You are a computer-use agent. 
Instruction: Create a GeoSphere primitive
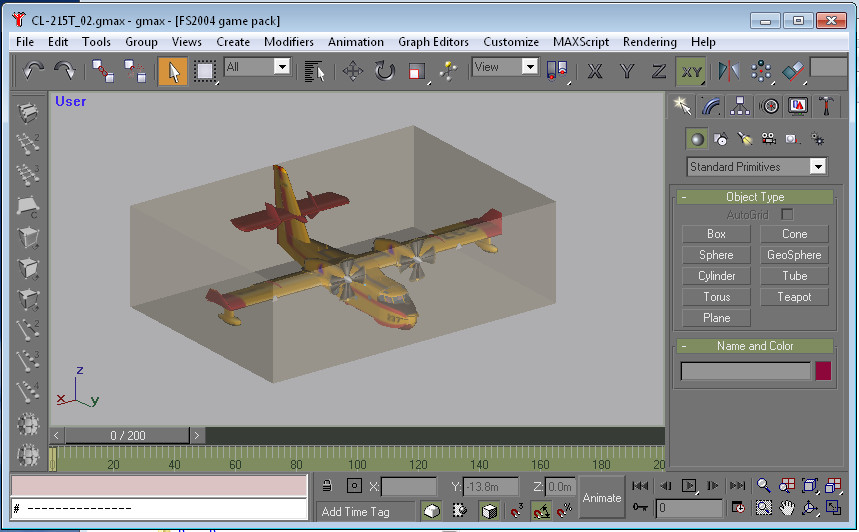pos(794,255)
